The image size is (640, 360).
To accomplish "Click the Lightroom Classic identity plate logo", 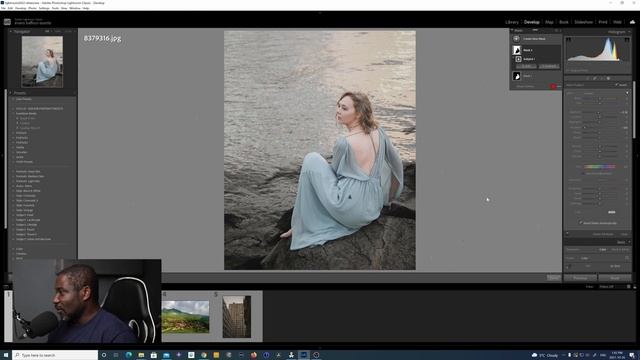I will 7,22.
